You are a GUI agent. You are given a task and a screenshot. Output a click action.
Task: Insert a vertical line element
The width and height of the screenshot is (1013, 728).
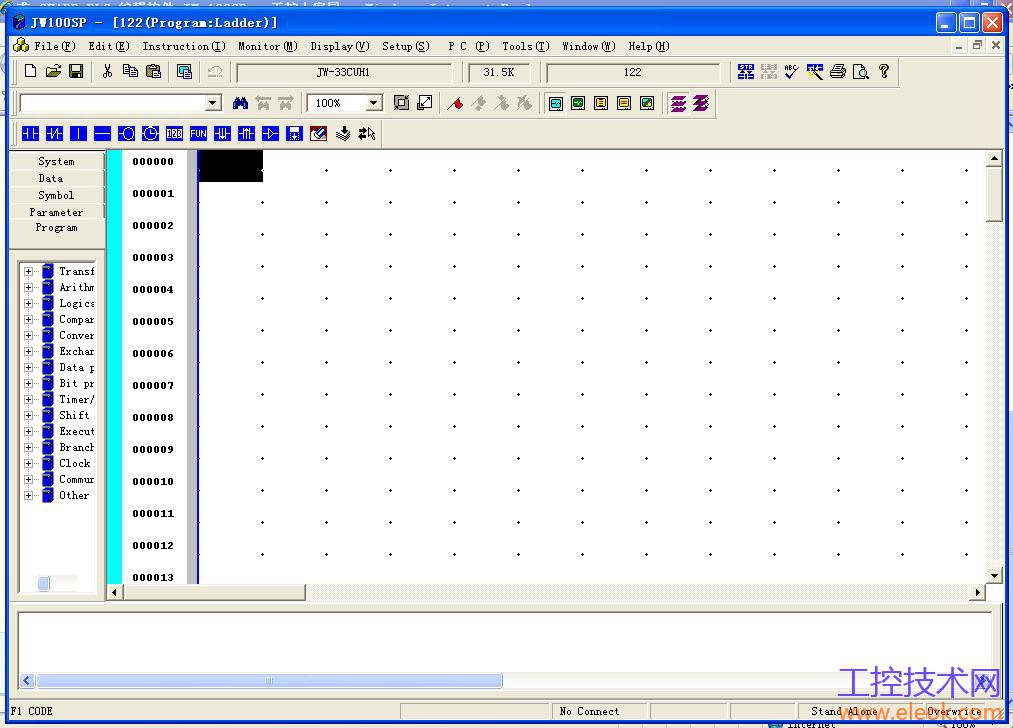coord(78,134)
